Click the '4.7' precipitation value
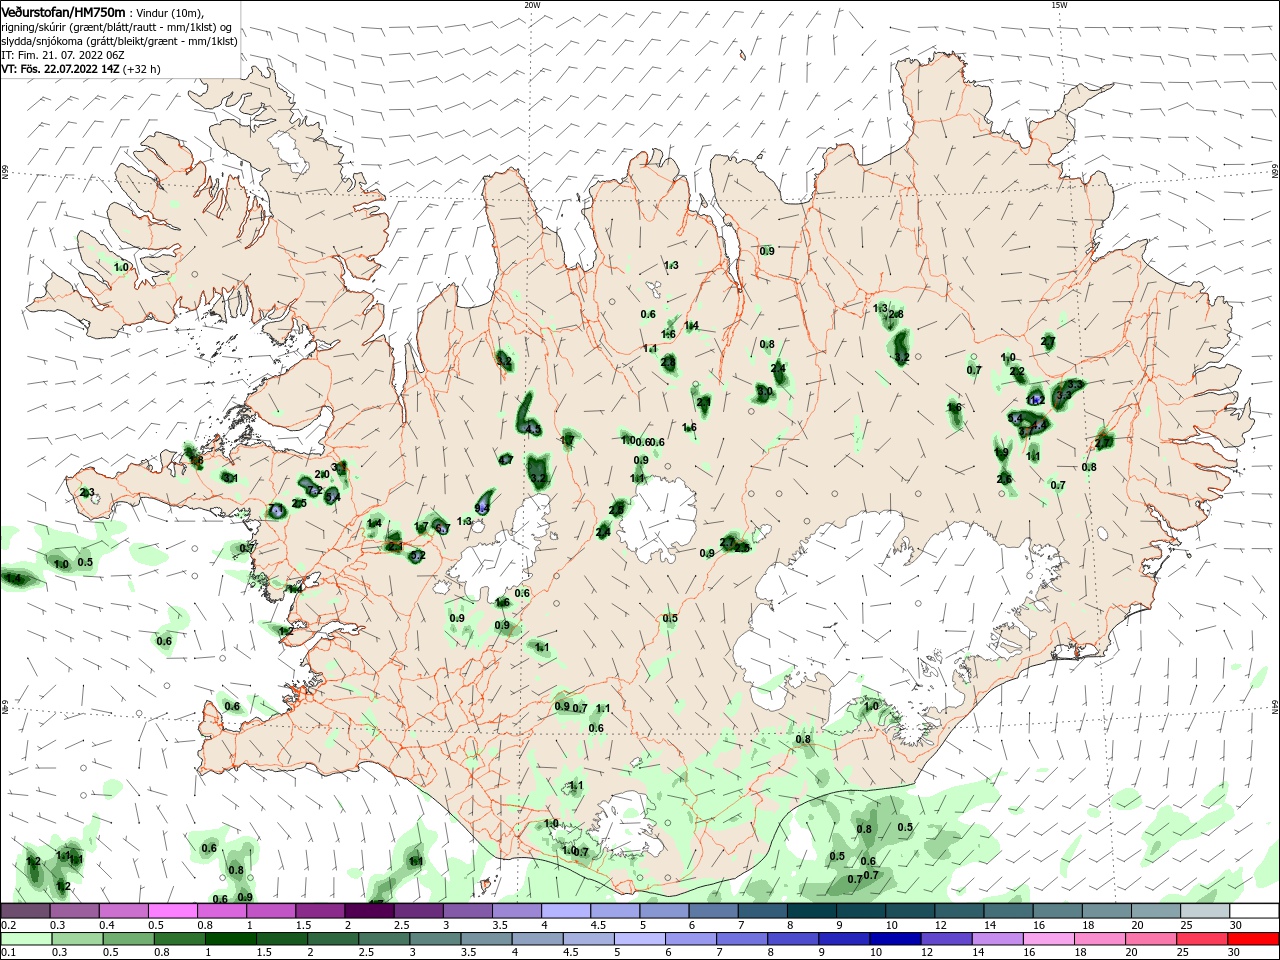The image size is (1280, 960). (x=505, y=460)
